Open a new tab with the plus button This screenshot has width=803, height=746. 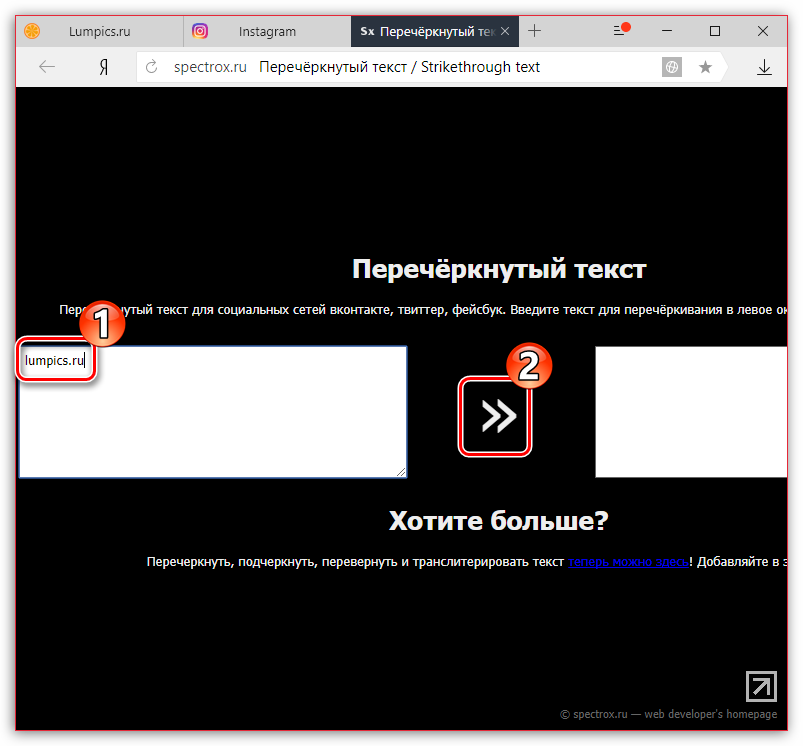pyautogui.click(x=534, y=31)
